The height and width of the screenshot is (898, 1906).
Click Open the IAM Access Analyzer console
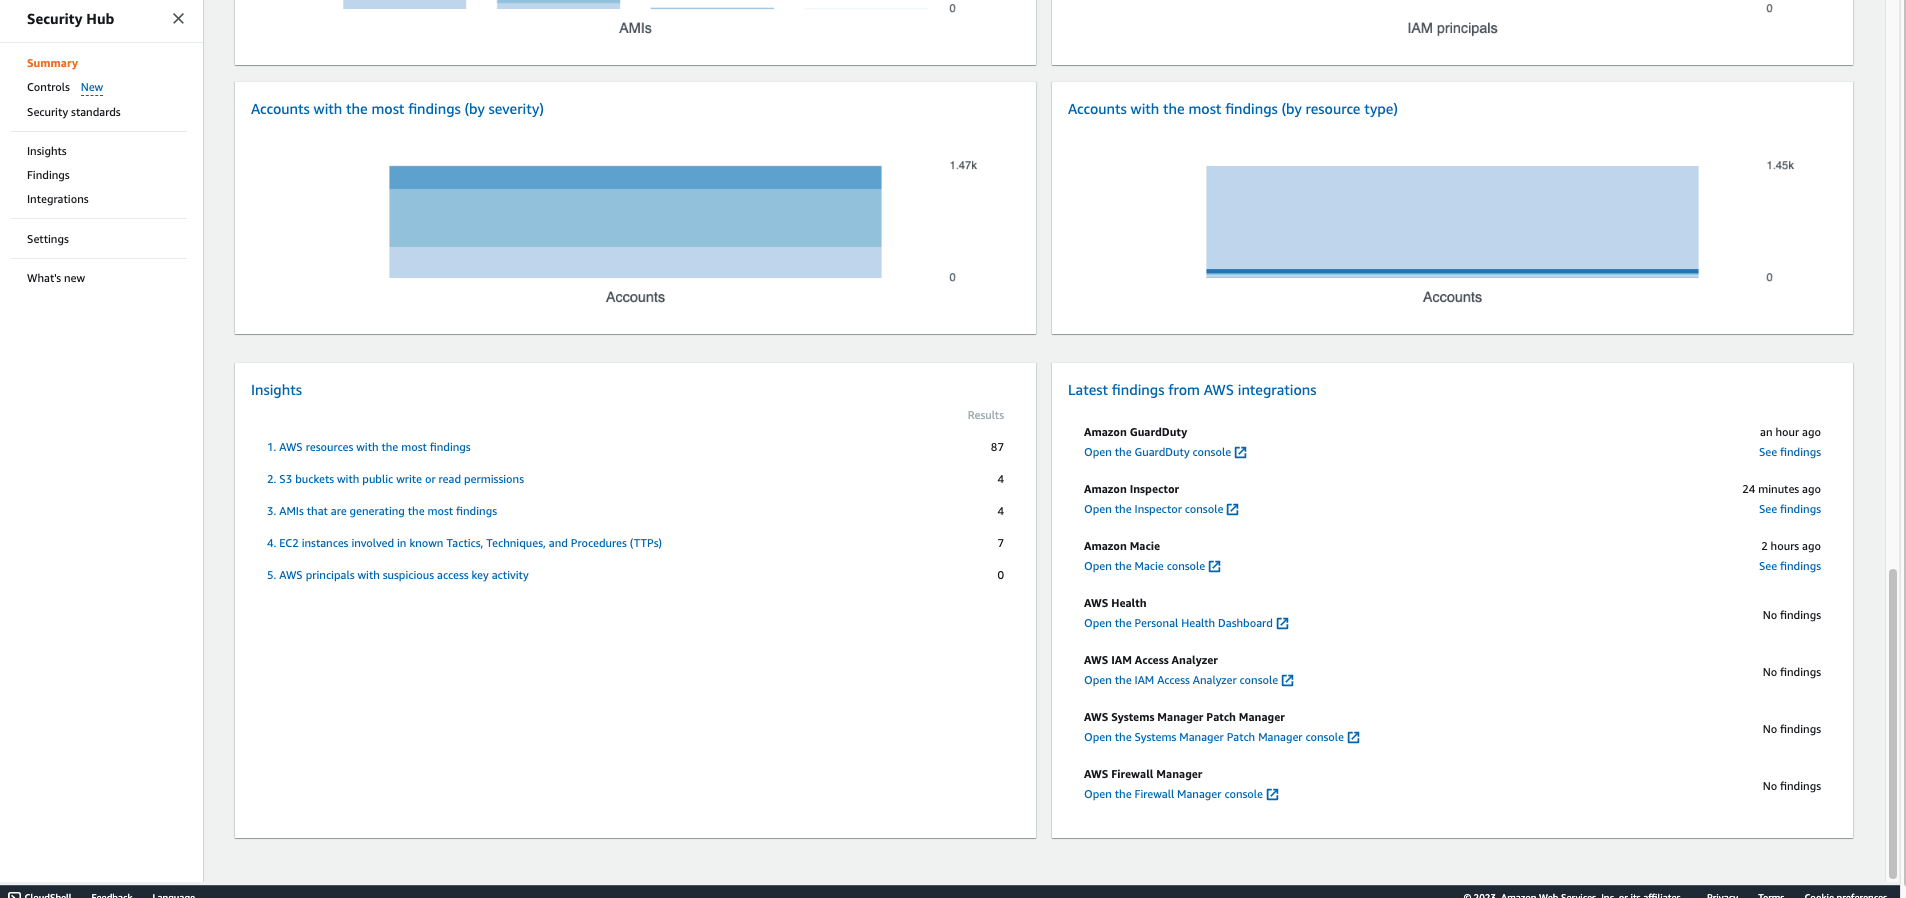(x=1181, y=680)
